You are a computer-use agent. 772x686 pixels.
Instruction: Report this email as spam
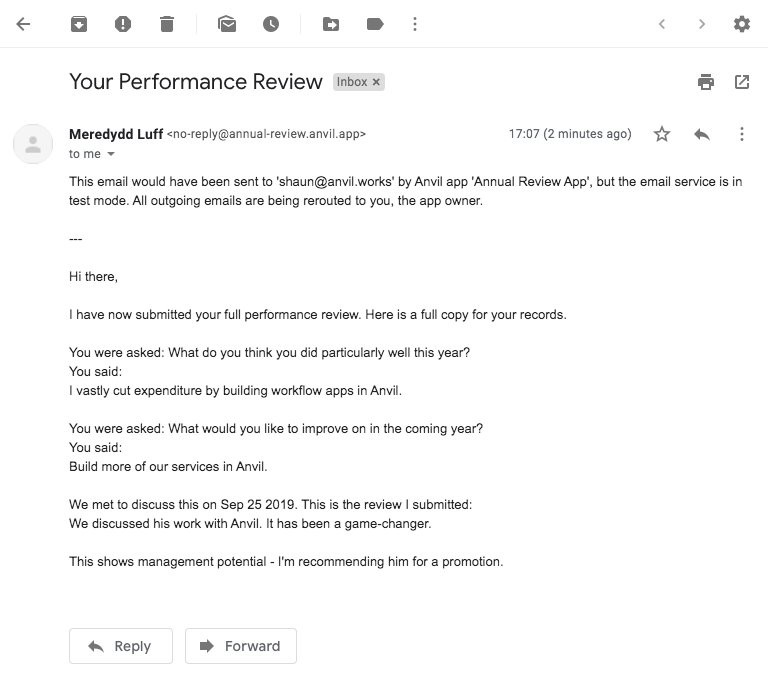pyautogui.click(x=123, y=24)
